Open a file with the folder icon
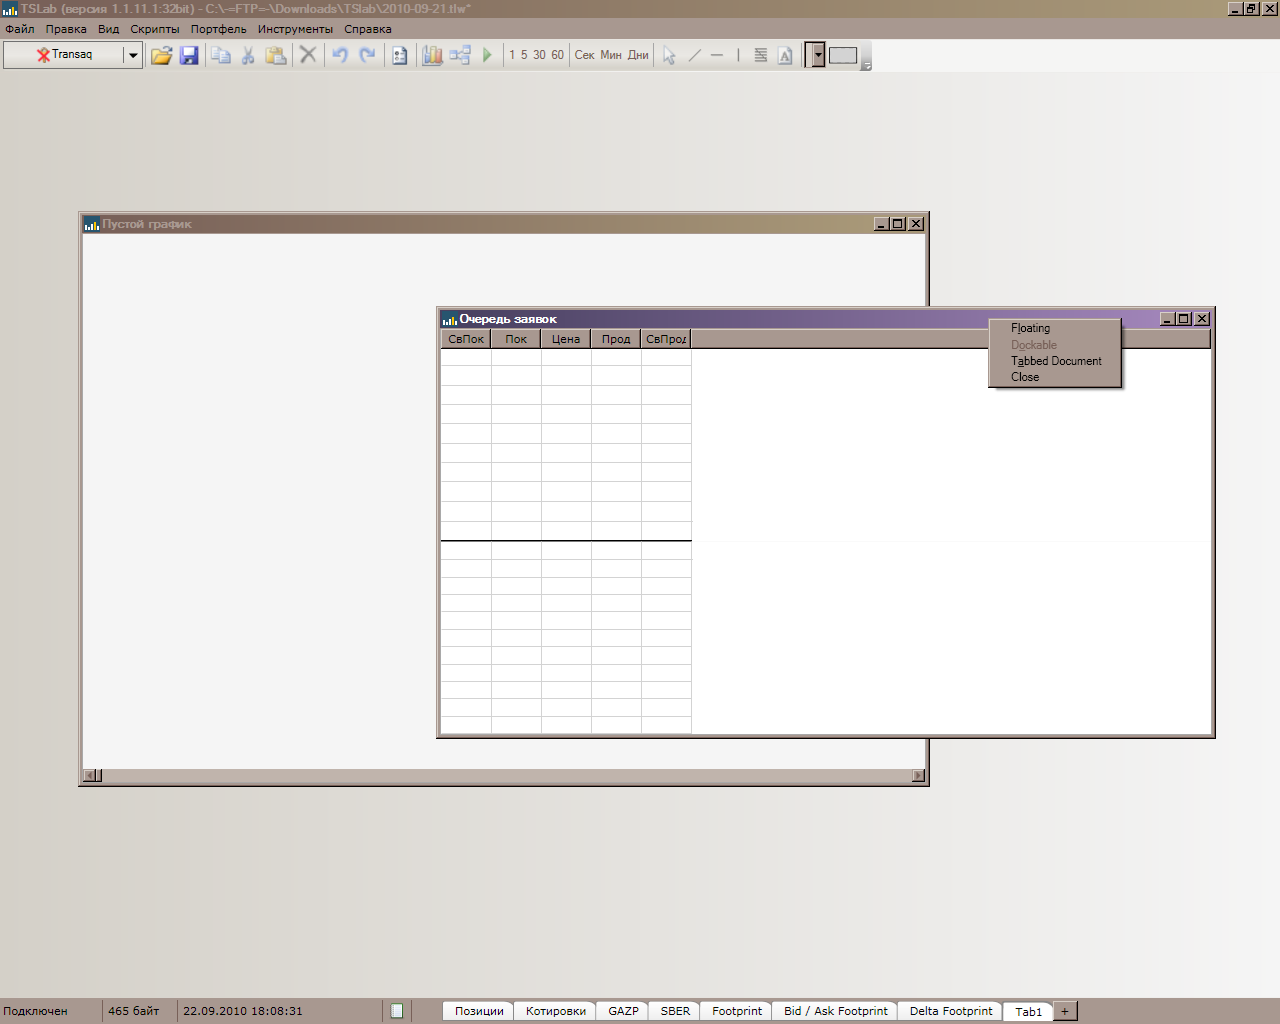 click(161, 55)
